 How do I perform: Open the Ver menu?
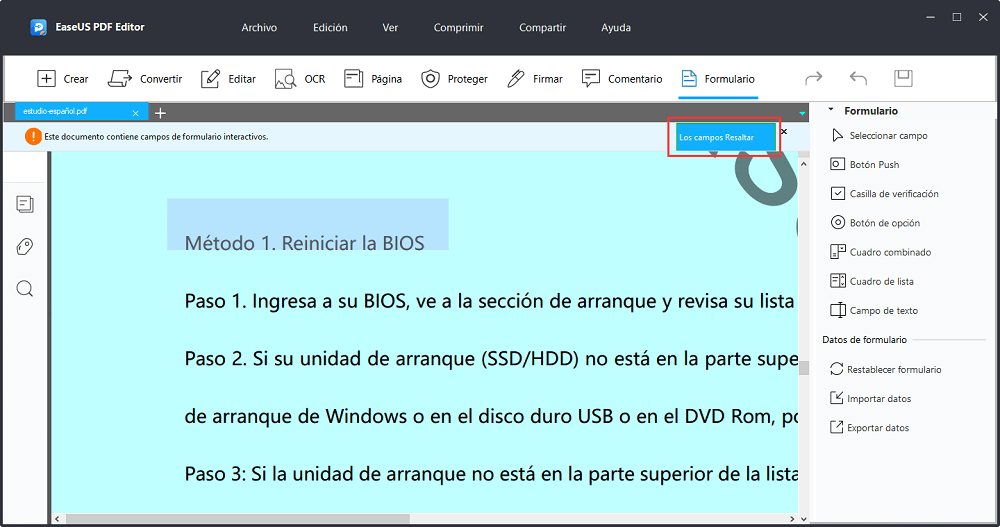390,27
